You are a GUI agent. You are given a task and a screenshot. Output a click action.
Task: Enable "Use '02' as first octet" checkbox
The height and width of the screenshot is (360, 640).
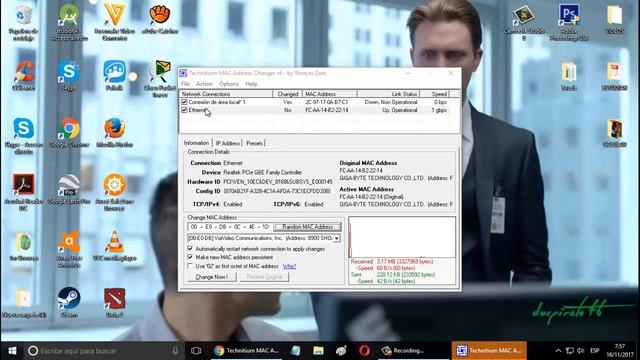[x=190, y=266]
